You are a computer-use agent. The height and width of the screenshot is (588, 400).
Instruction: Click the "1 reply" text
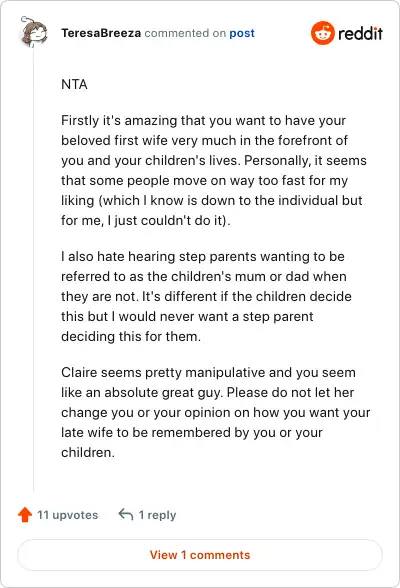(157, 515)
